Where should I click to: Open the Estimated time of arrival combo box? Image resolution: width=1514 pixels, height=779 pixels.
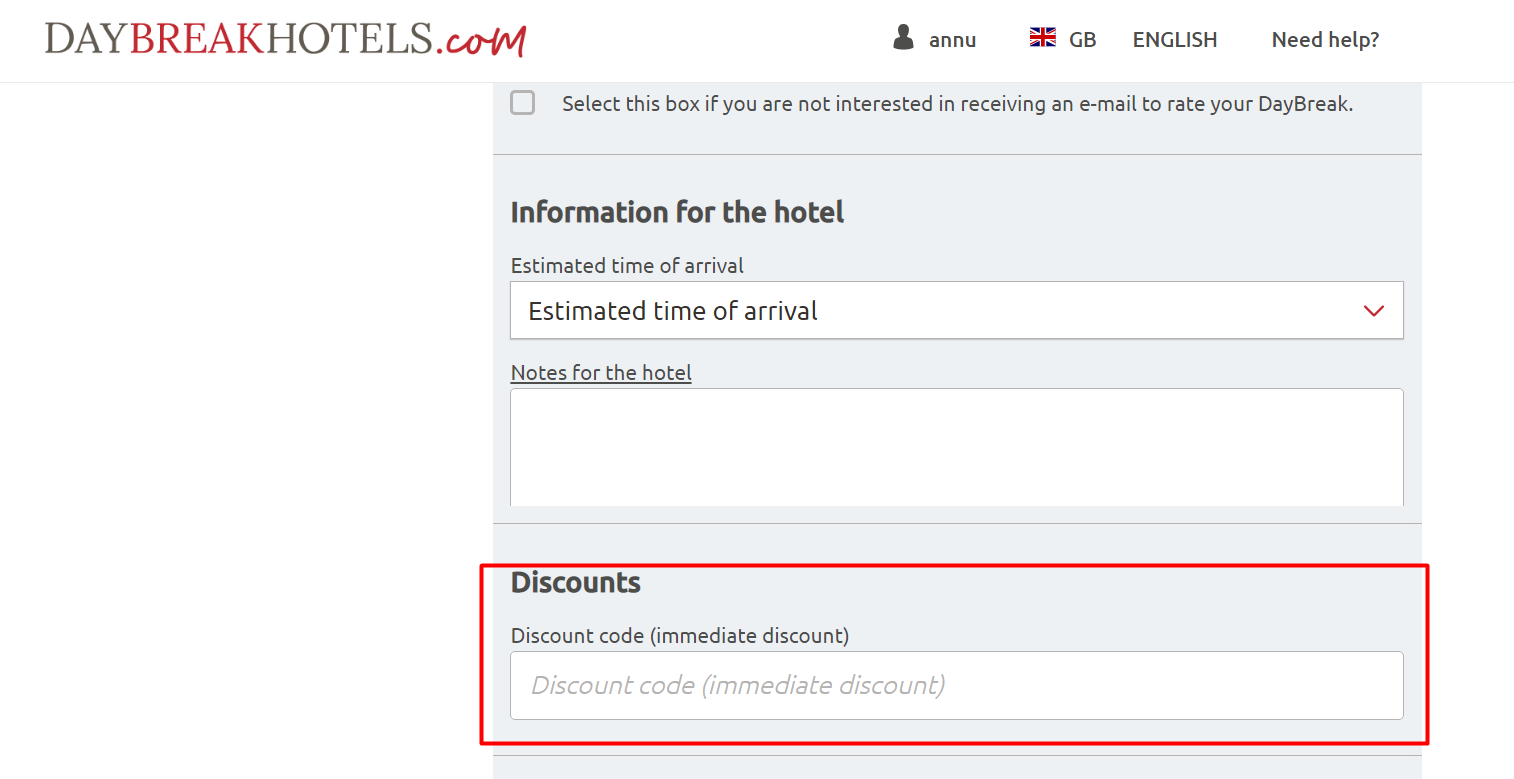click(956, 311)
